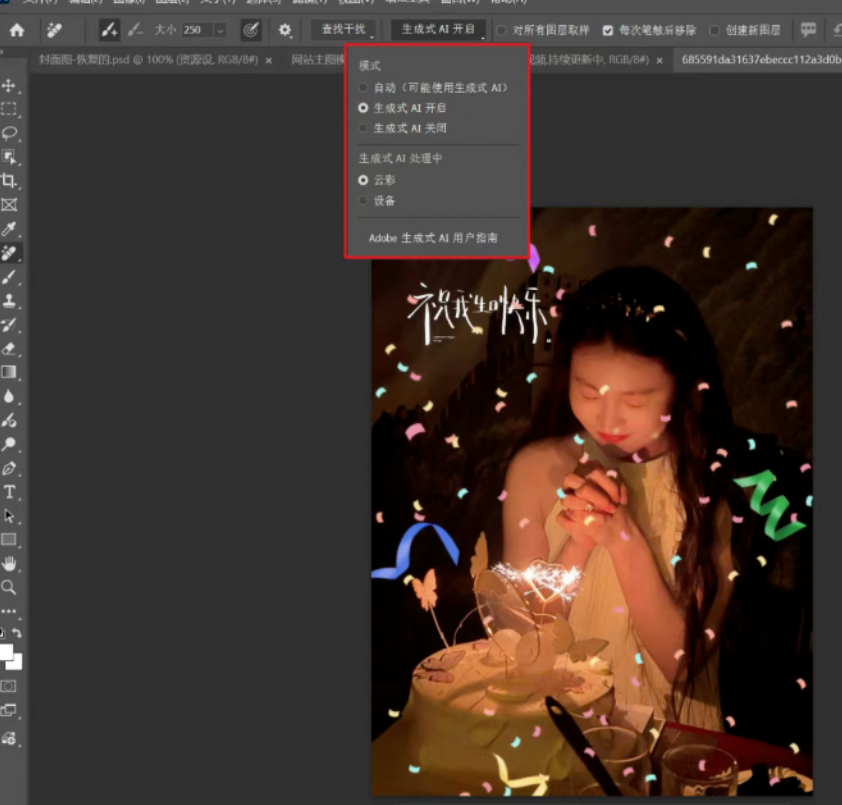Select the Adjustment Brush tool
The height and width of the screenshot is (805, 842).
(9, 420)
